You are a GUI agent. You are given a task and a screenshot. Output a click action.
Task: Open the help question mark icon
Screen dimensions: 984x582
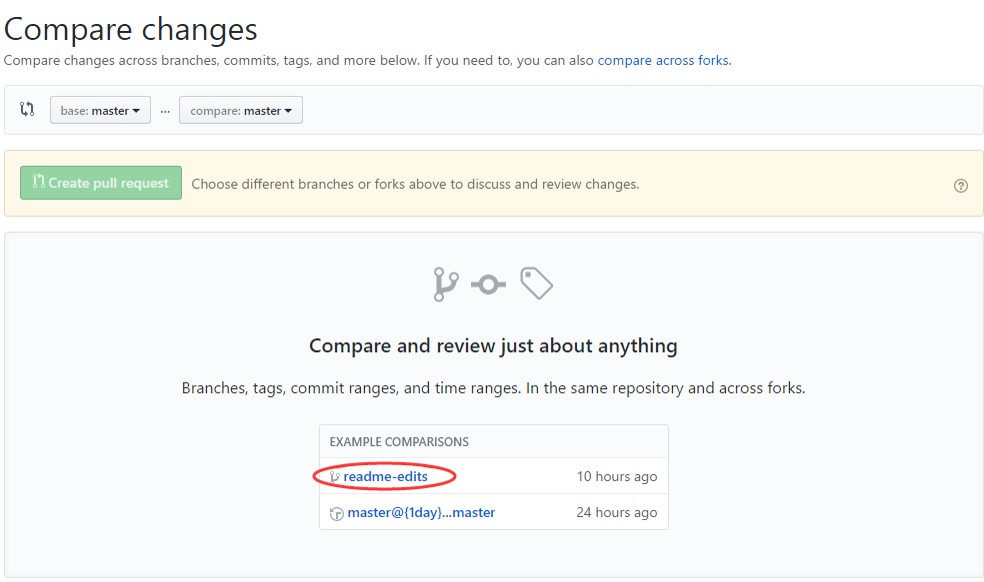click(x=960, y=185)
